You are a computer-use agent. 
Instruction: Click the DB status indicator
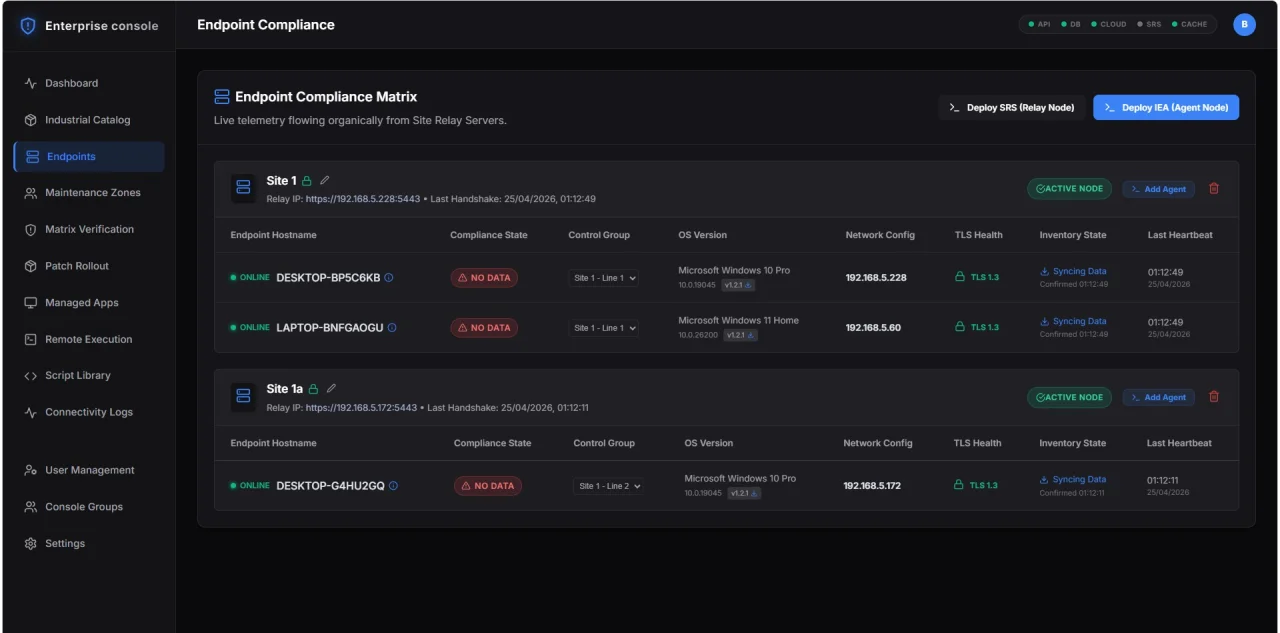pos(1070,24)
